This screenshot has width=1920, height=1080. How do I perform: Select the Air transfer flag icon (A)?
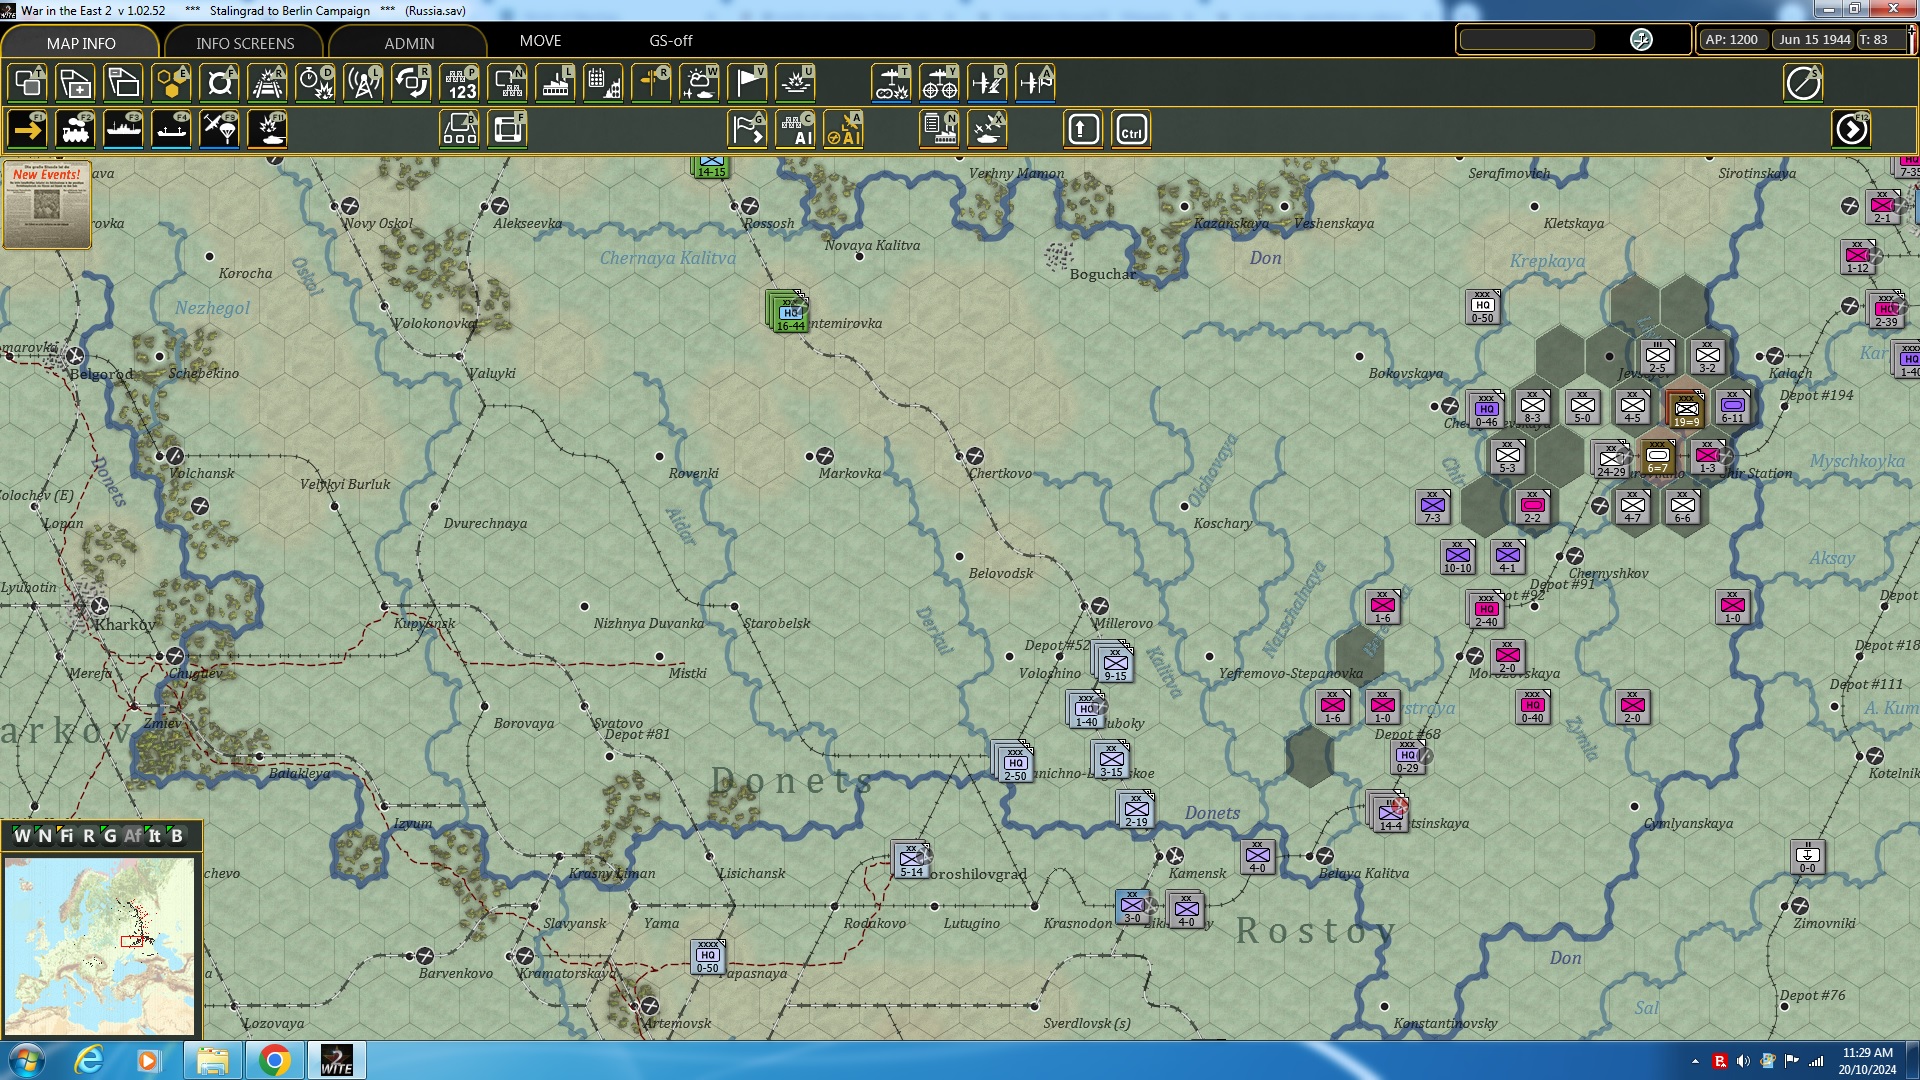pyautogui.click(x=1035, y=83)
